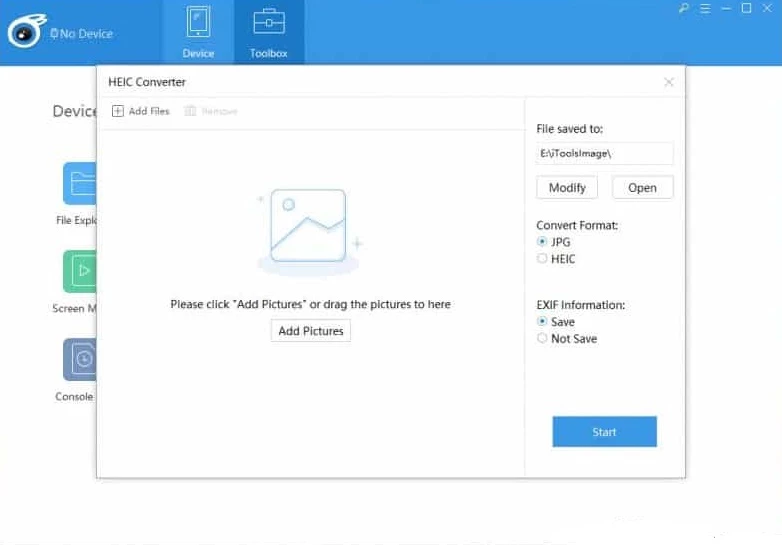Image resolution: width=782 pixels, height=545 pixels.
Task: Click the key icon in title bar
Action: [x=684, y=9]
